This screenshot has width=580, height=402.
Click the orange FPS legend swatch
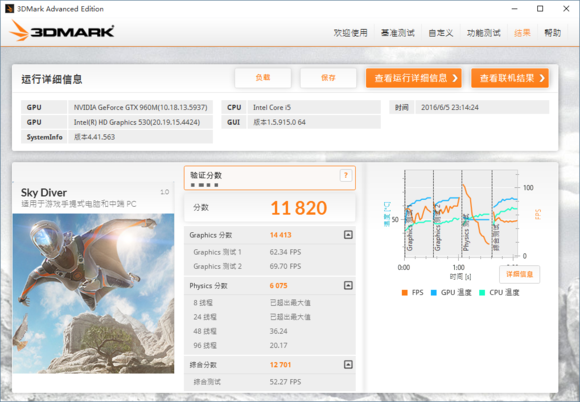point(404,293)
